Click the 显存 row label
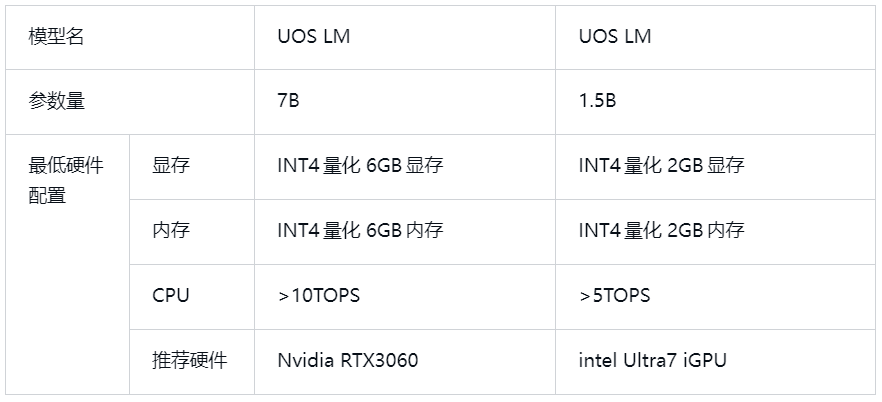Image resolution: width=882 pixels, height=402 pixels. [171, 165]
